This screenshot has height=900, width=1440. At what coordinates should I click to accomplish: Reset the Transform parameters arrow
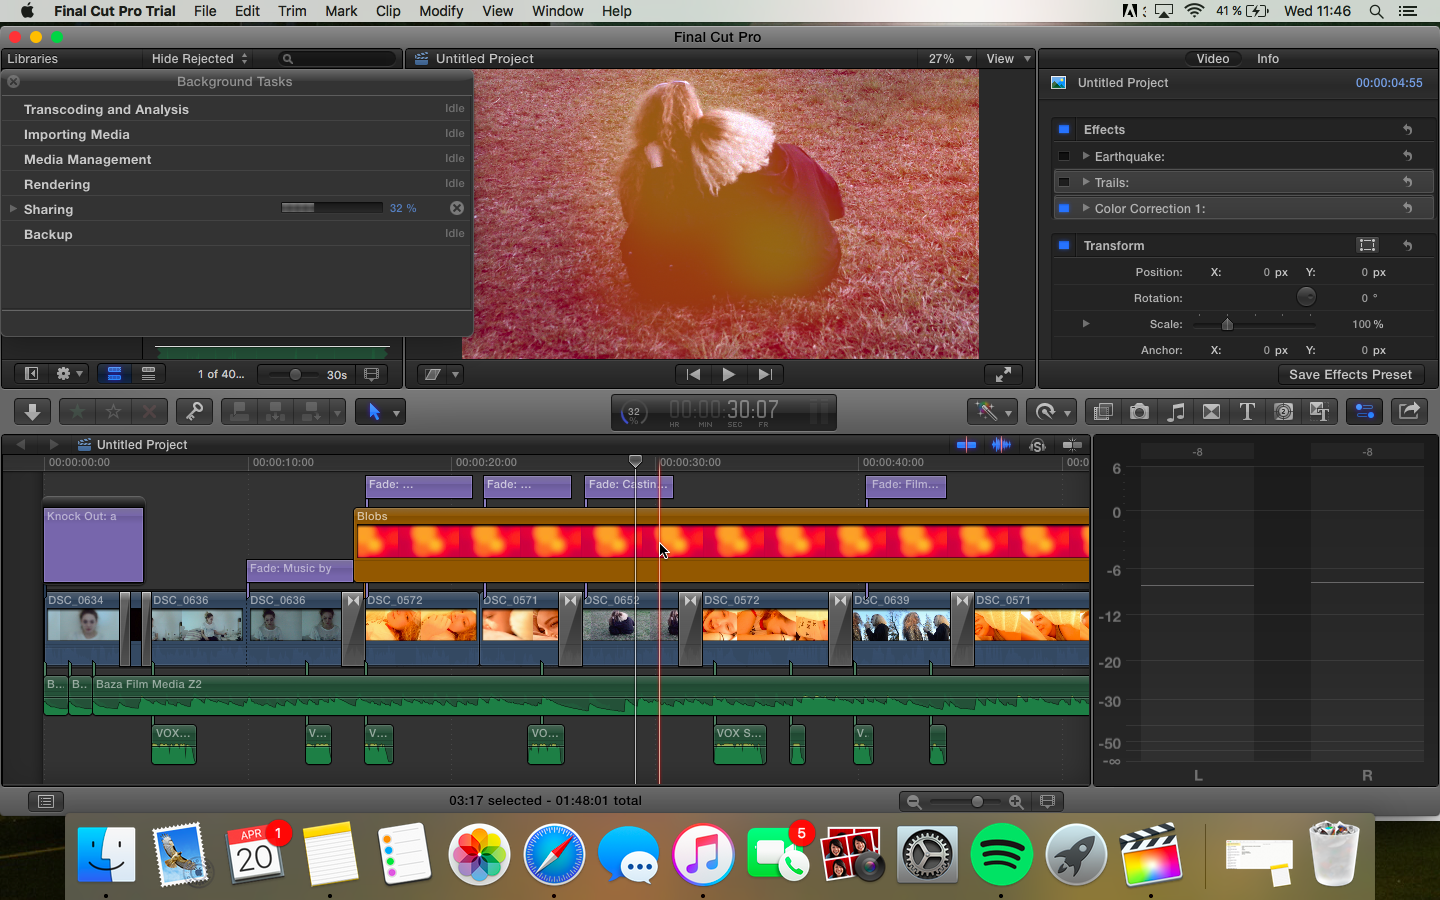(x=1407, y=245)
